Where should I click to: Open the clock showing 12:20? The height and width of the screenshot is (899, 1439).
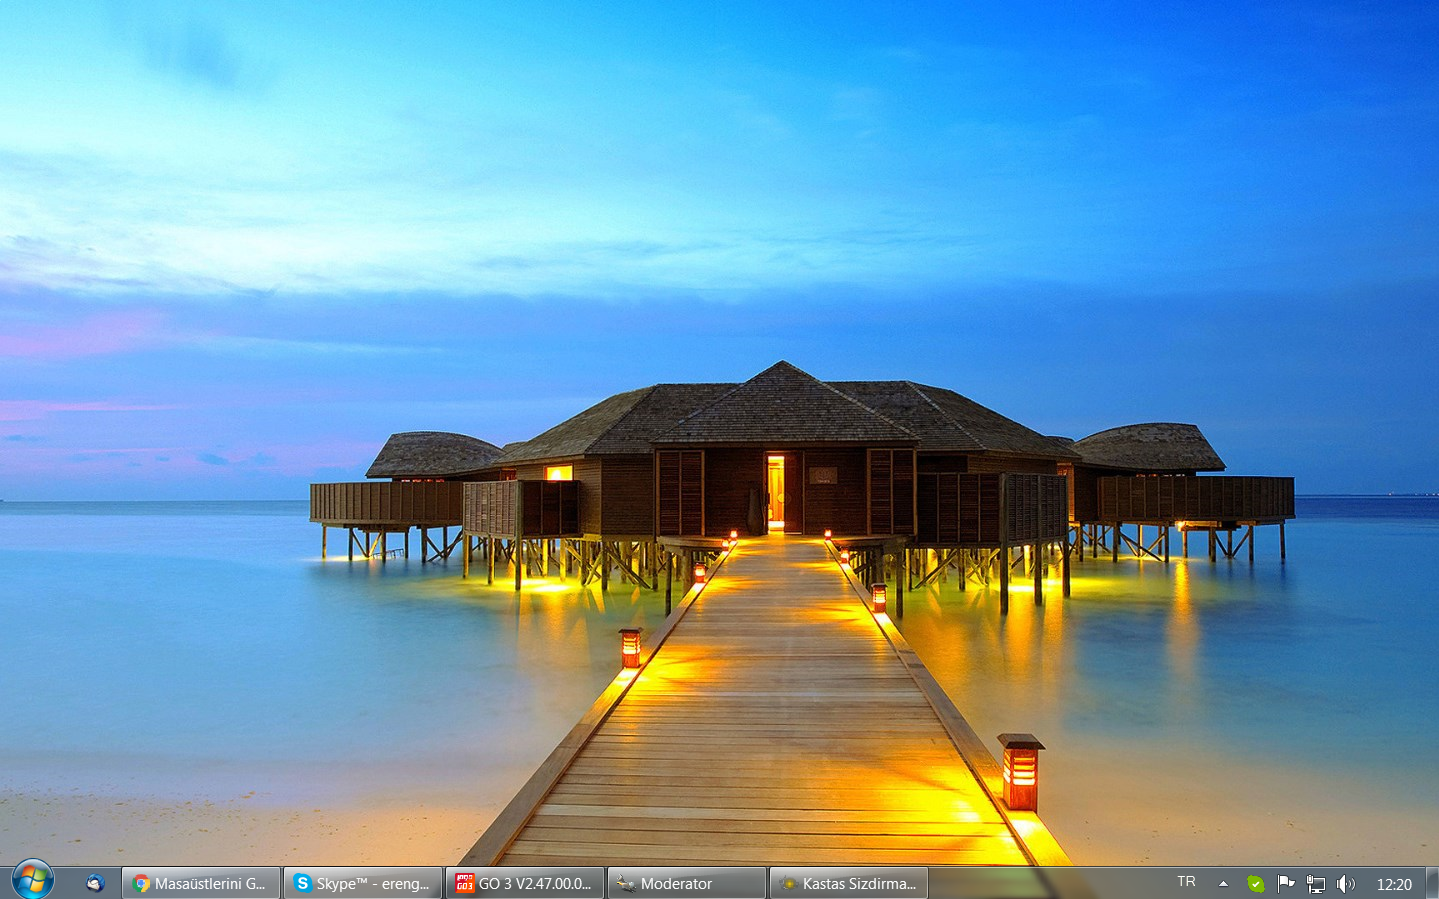[x=1394, y=884]
